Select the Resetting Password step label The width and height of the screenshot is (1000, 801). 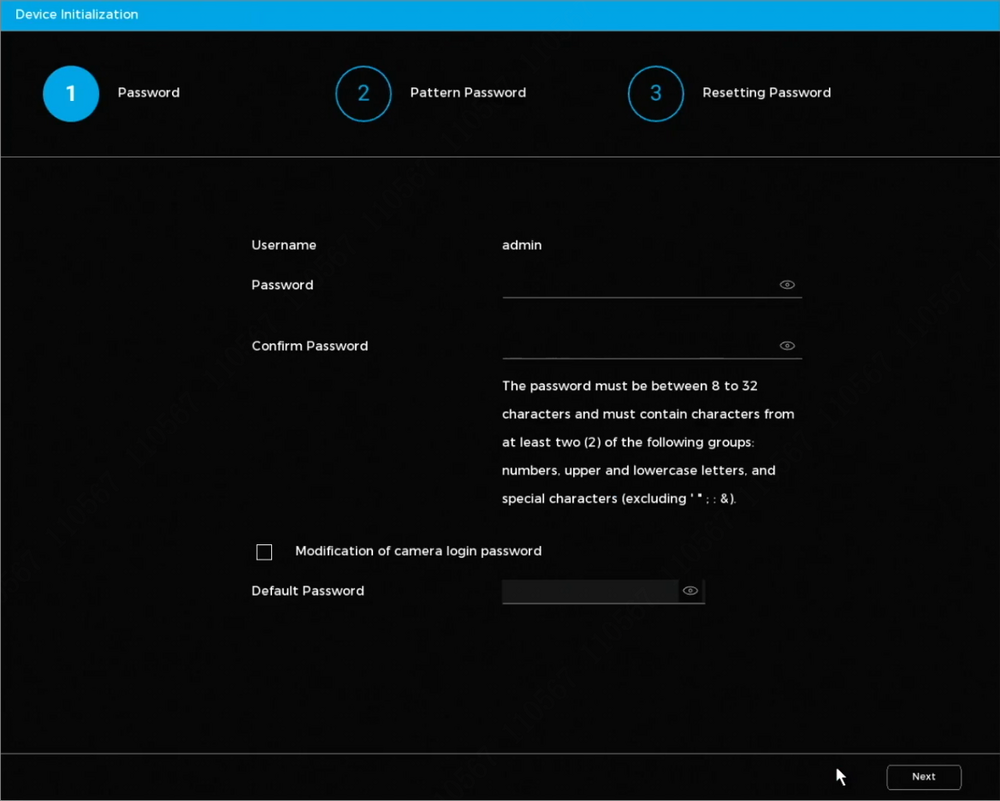(x=766, y=93)
